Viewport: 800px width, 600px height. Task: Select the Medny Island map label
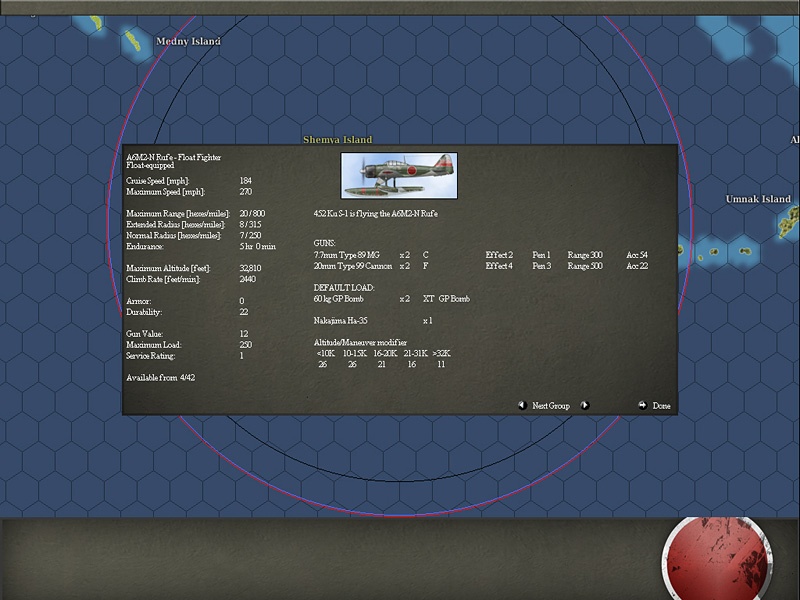[x=188, y=42]
